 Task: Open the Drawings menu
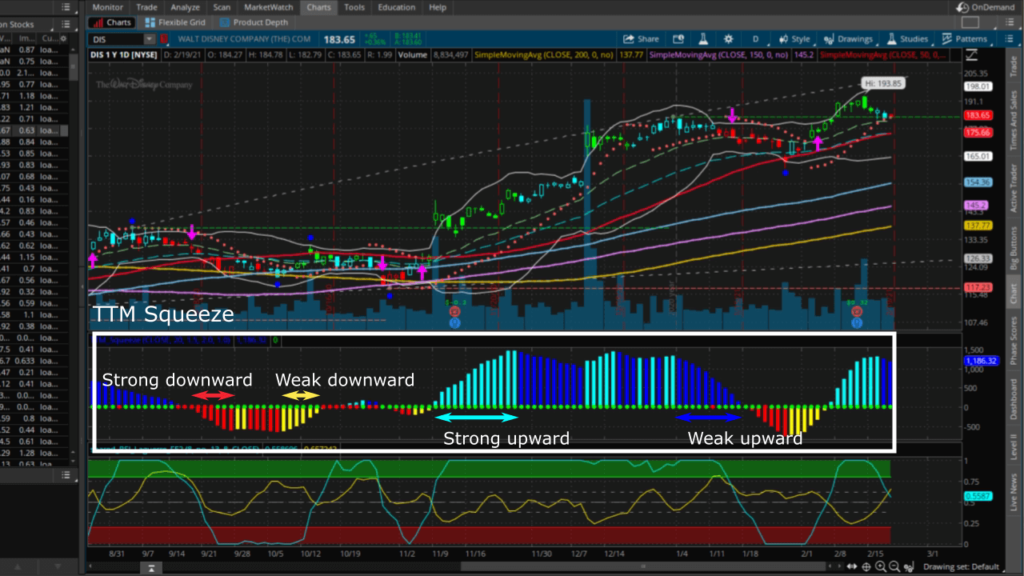click(848, 39)
